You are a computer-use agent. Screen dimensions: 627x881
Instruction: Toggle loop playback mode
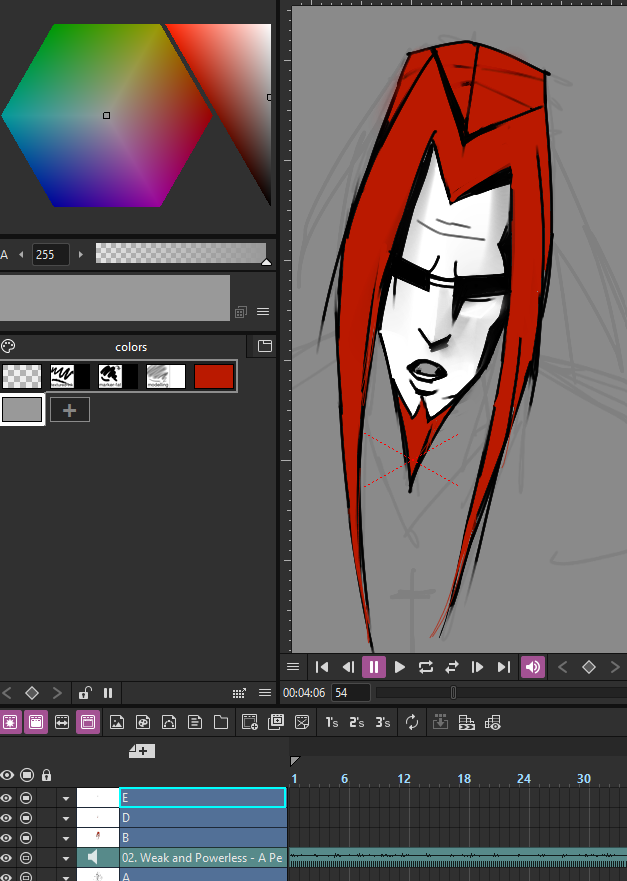(x=426, y=667)
